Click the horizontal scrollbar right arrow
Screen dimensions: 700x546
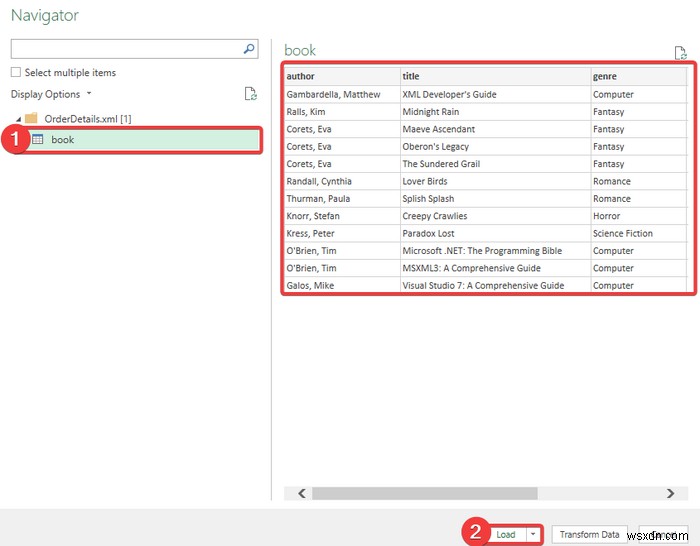point(671,493)
